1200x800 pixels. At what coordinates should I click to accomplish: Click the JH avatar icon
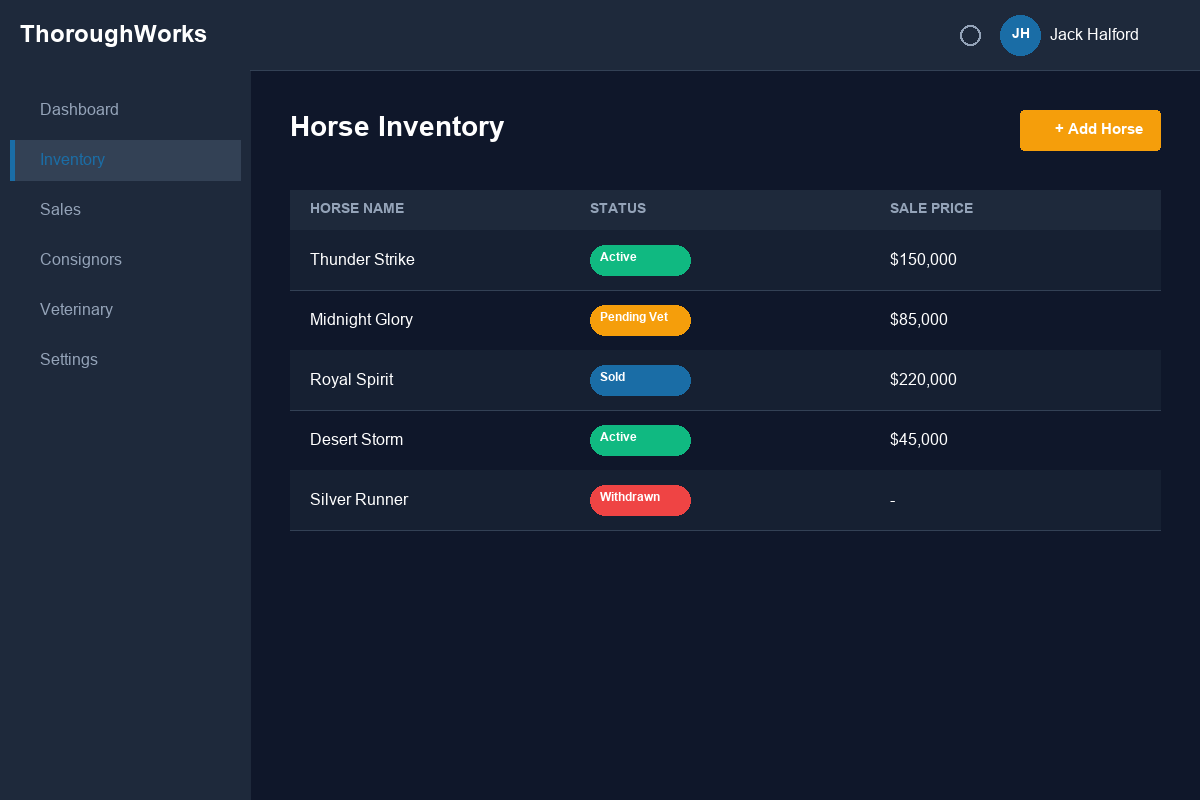click(x=1020, y=35)
